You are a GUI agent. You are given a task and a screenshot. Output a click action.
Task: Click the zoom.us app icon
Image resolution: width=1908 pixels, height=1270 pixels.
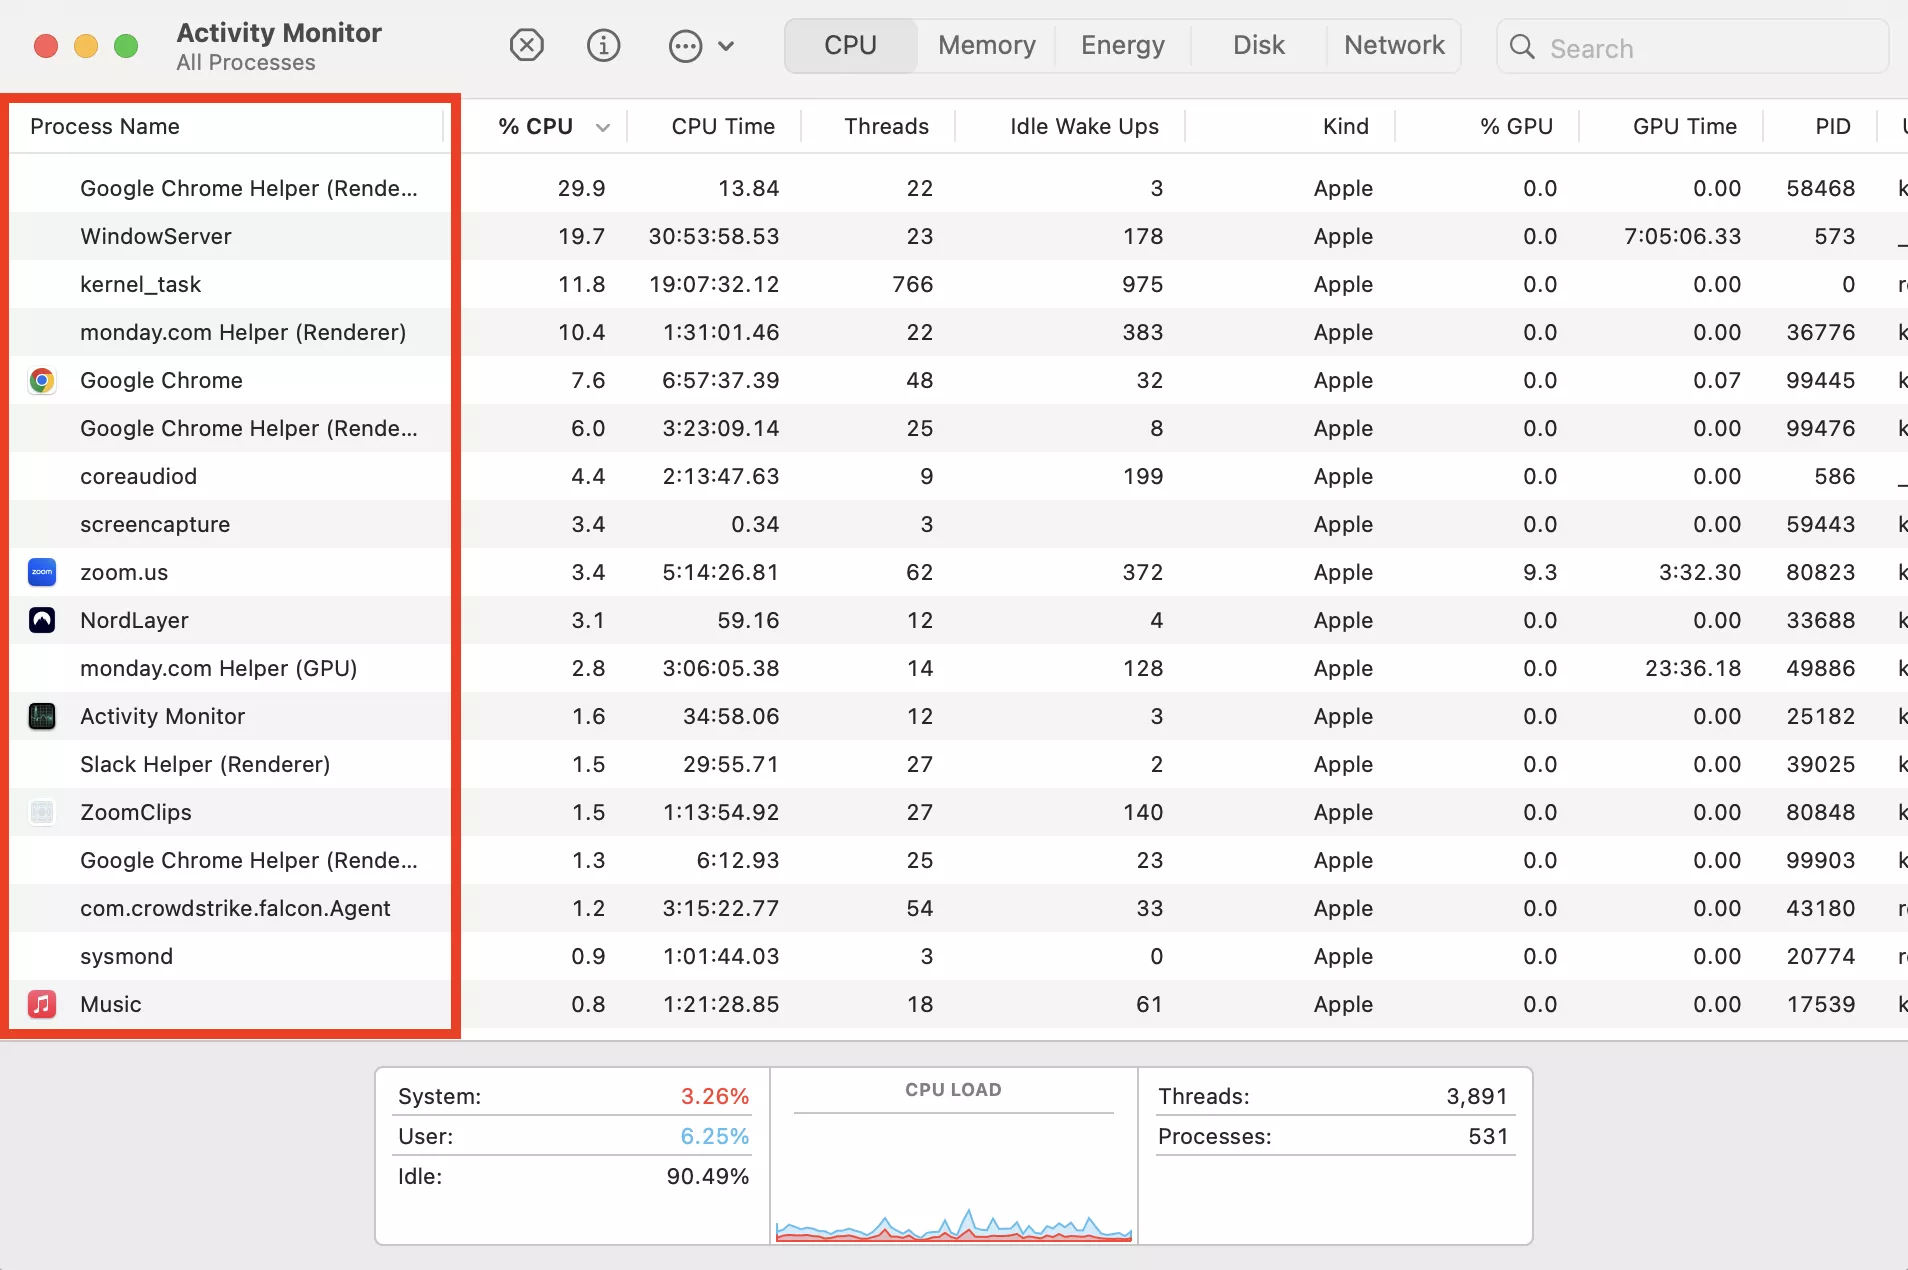41,572
